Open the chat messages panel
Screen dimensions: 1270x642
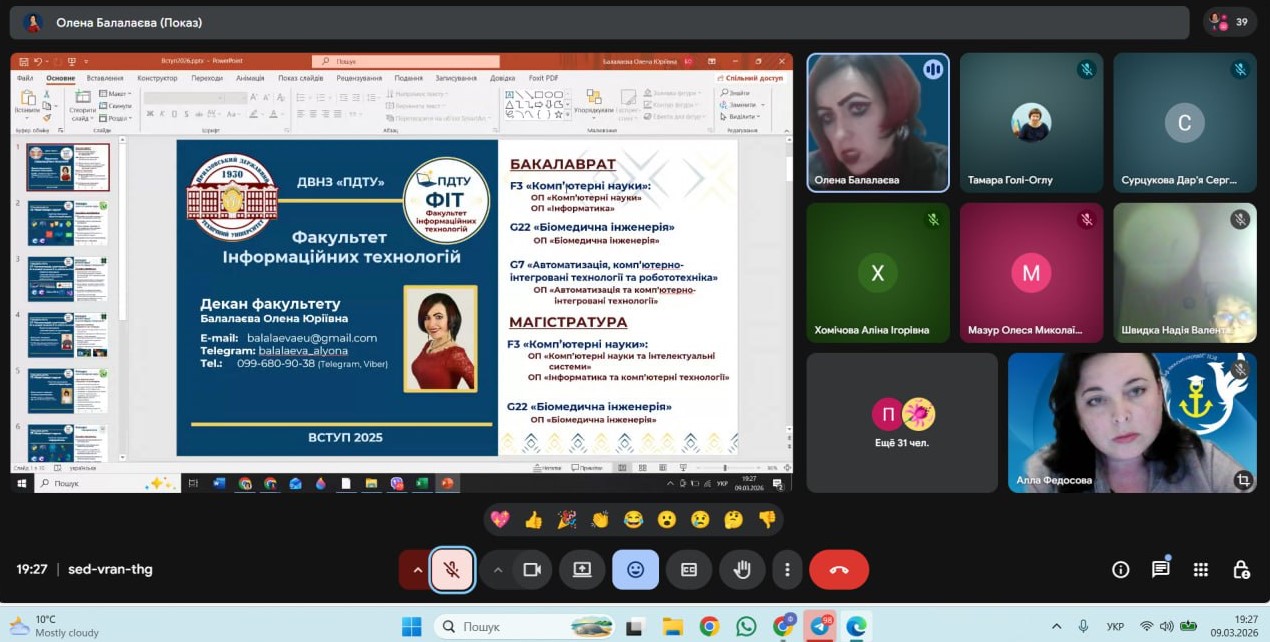click(x=1160, y=570)
